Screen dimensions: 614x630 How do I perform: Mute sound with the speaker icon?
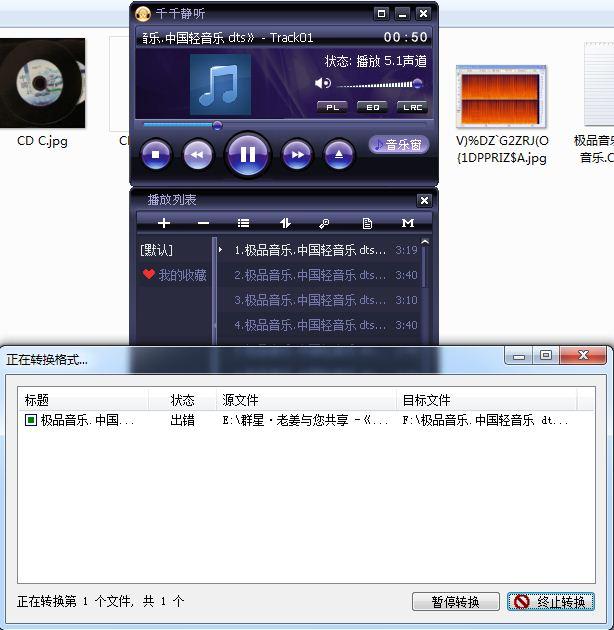point(323,84)
